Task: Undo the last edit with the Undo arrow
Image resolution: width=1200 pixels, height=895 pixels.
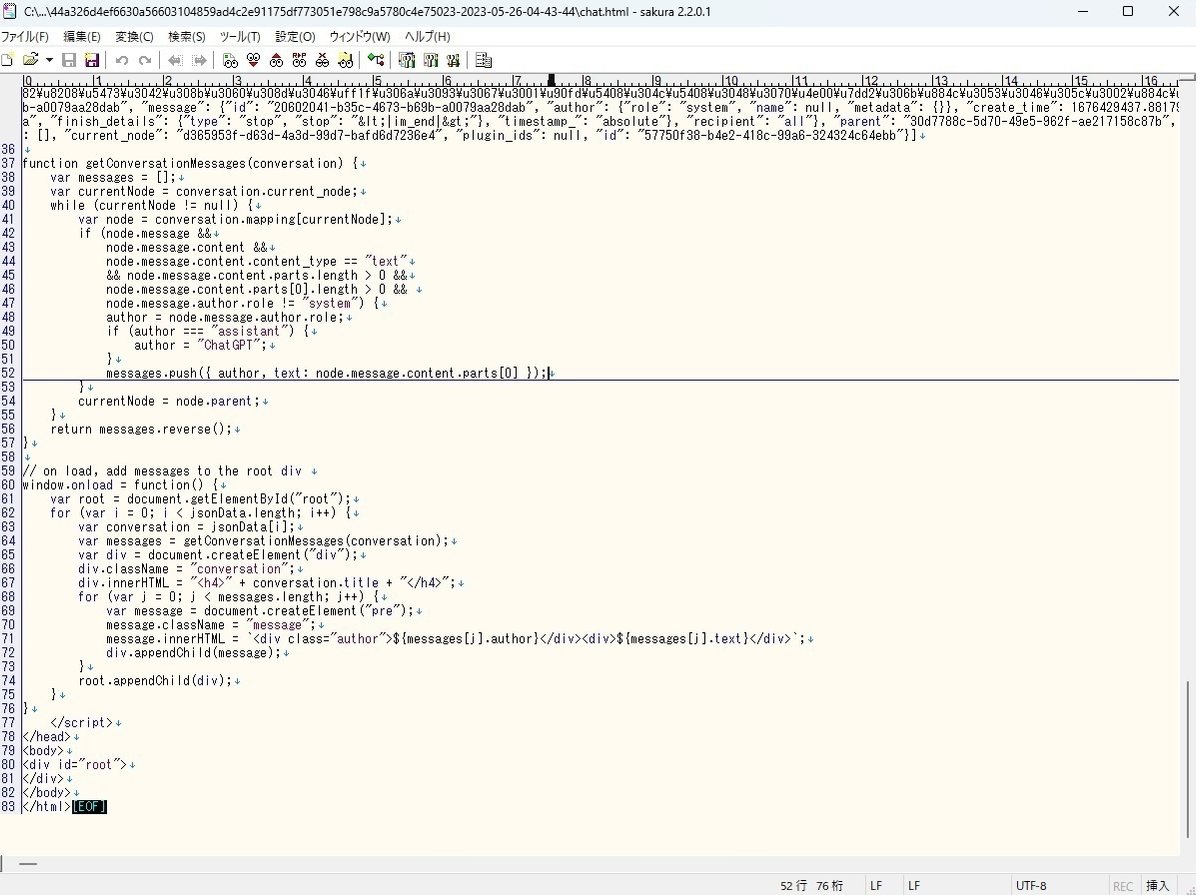Action: click(x=121, y=60)
